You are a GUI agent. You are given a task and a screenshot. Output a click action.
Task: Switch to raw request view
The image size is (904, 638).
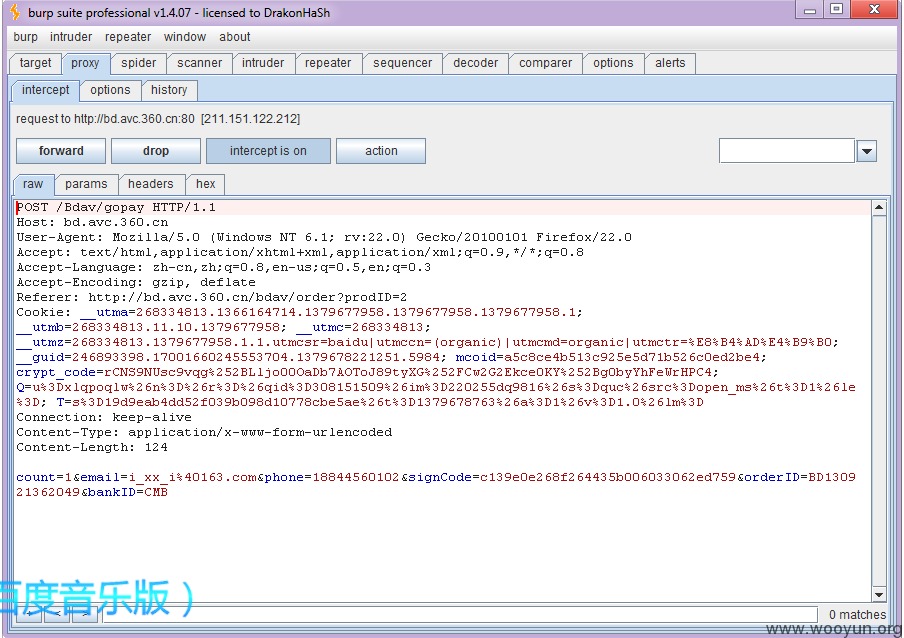[x=33, y=184]
